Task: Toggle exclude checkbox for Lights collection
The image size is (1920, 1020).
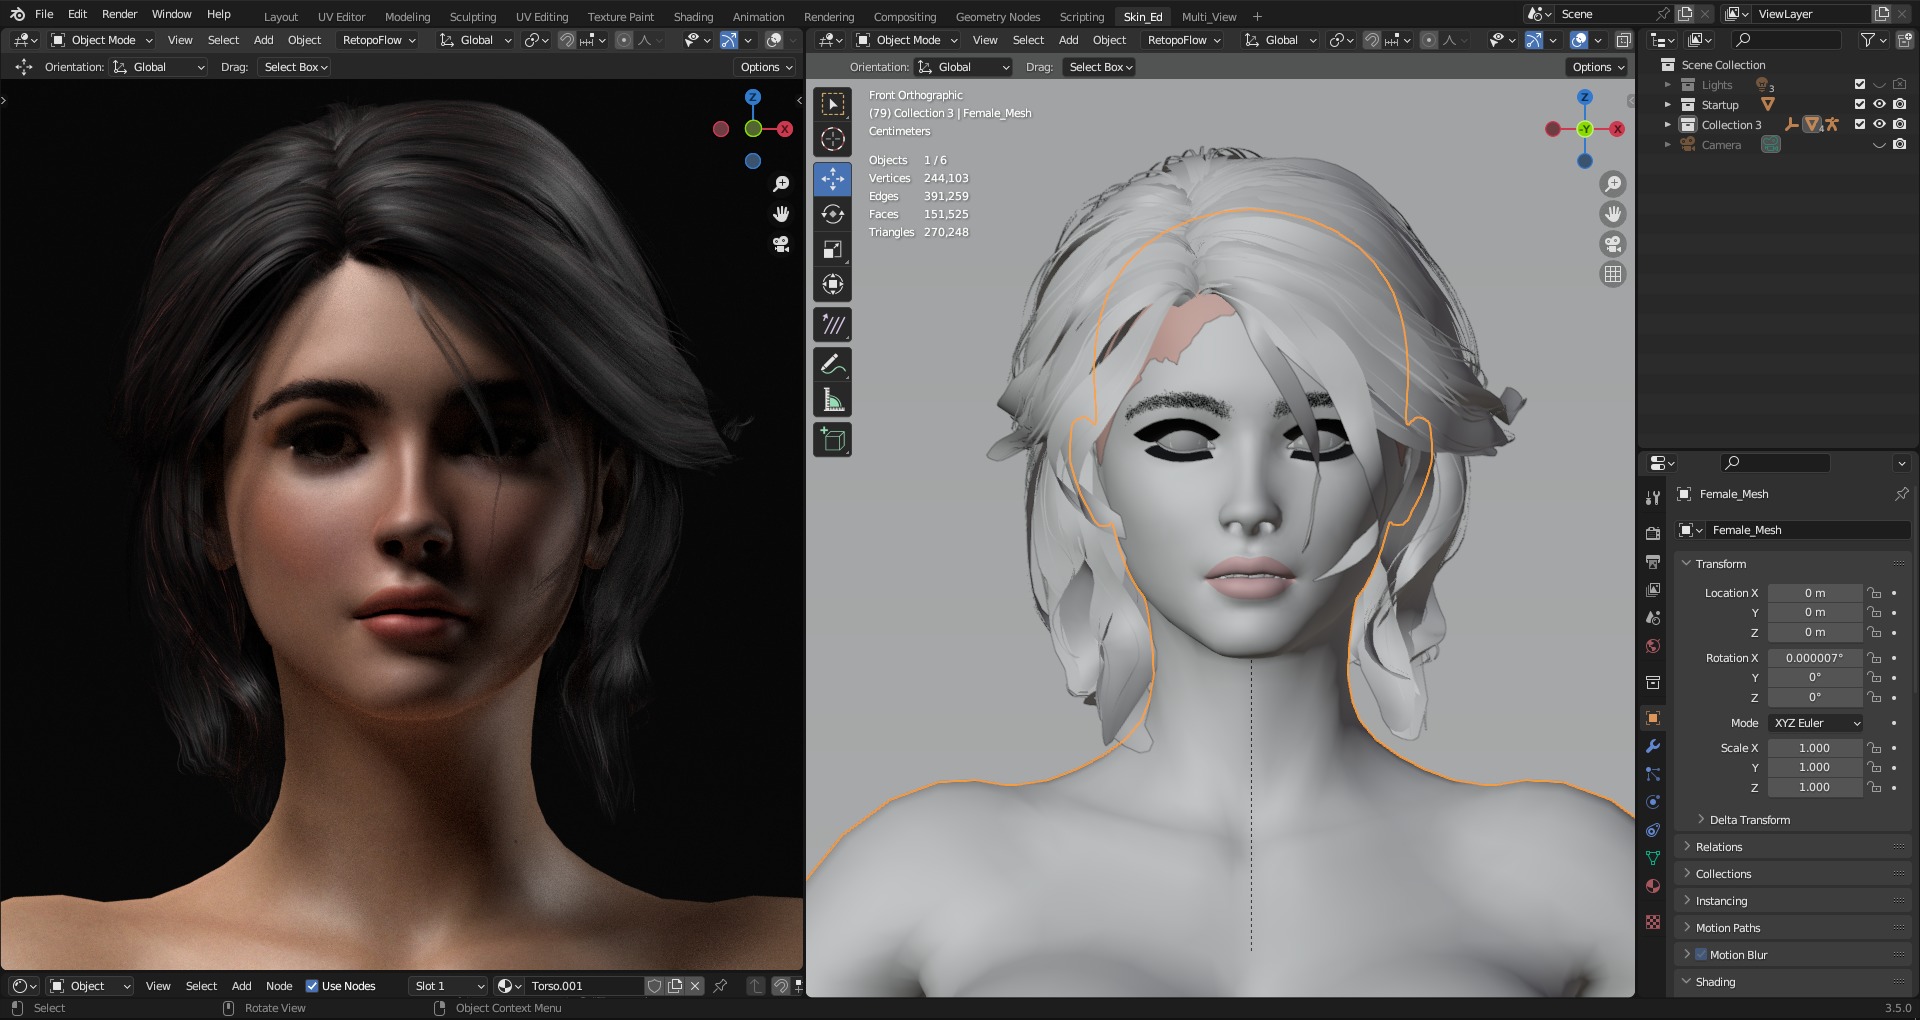Action: pyautogui.click(x=1860, y=85)
